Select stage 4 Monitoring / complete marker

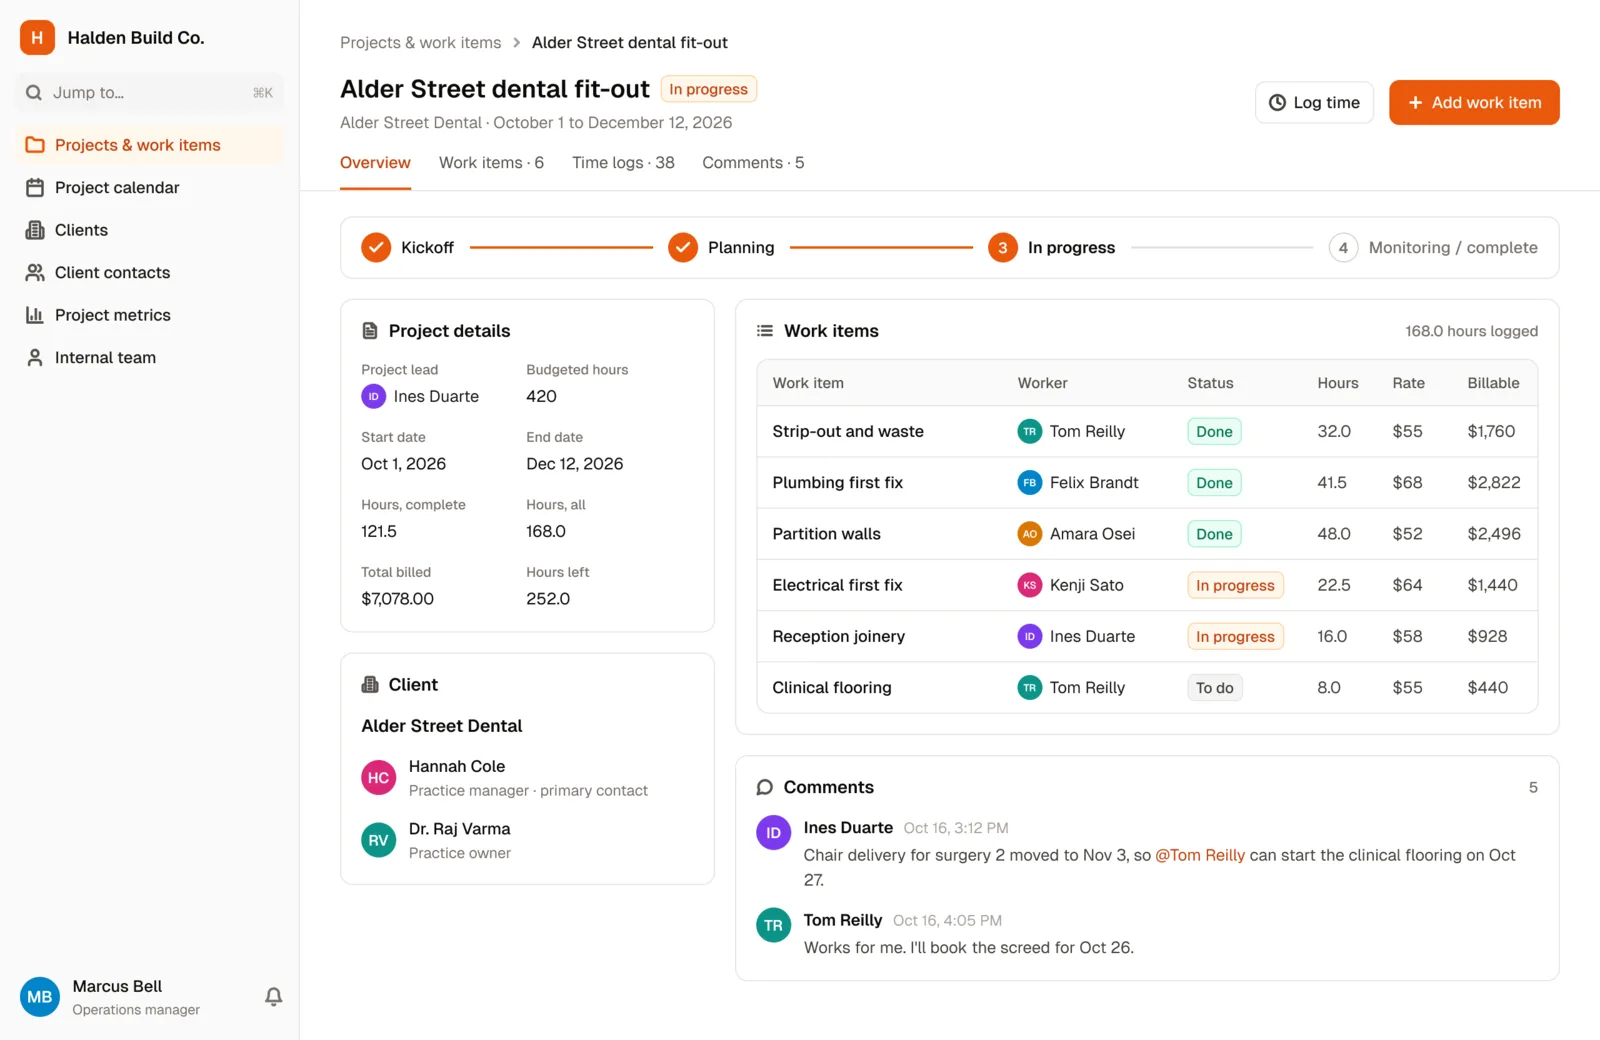click(x=1343, y=248)
